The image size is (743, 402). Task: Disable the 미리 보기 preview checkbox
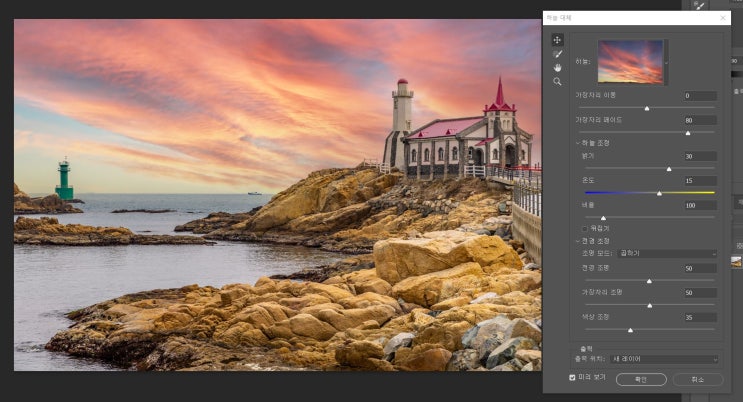[572, 378]
